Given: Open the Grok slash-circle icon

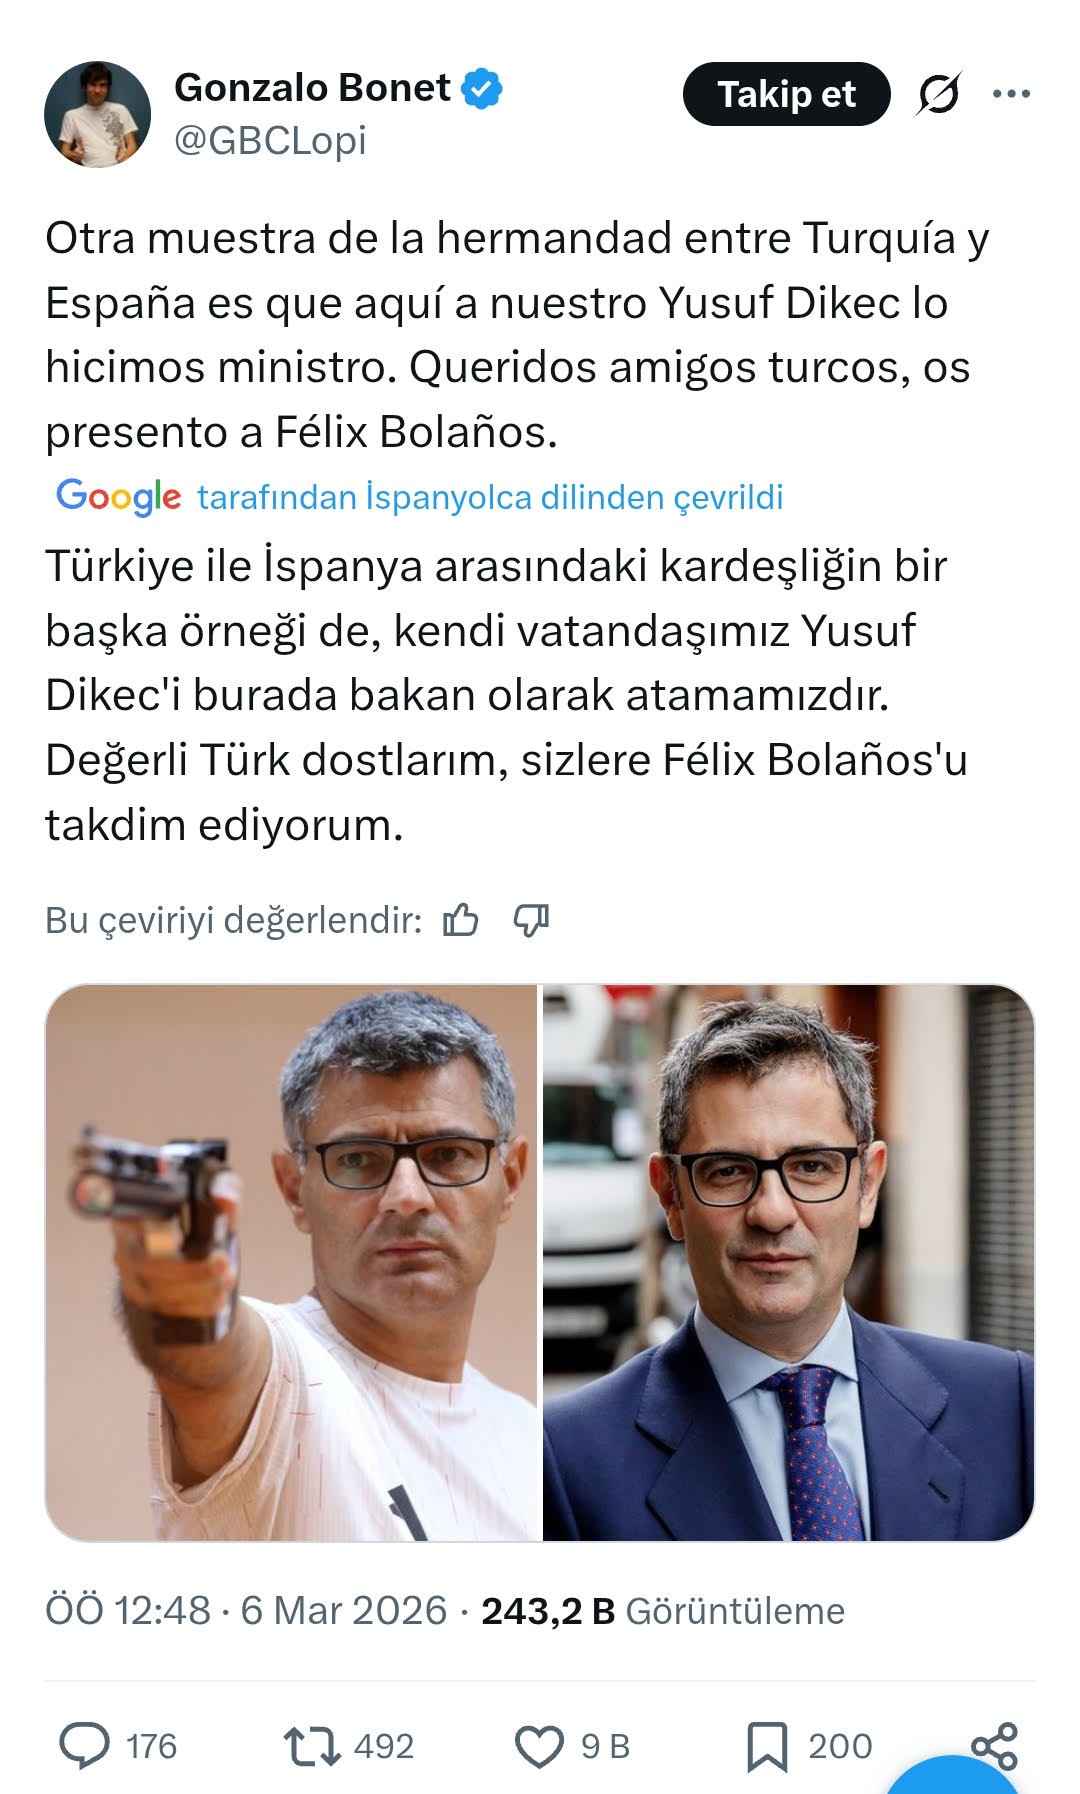Looking at the screenshot, I should click(939, 94).
